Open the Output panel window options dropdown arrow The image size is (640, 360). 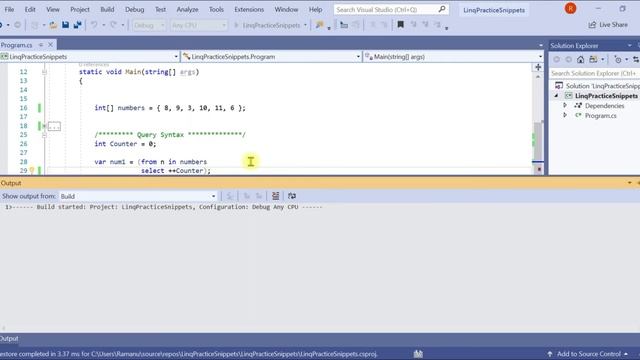[629, 183]
